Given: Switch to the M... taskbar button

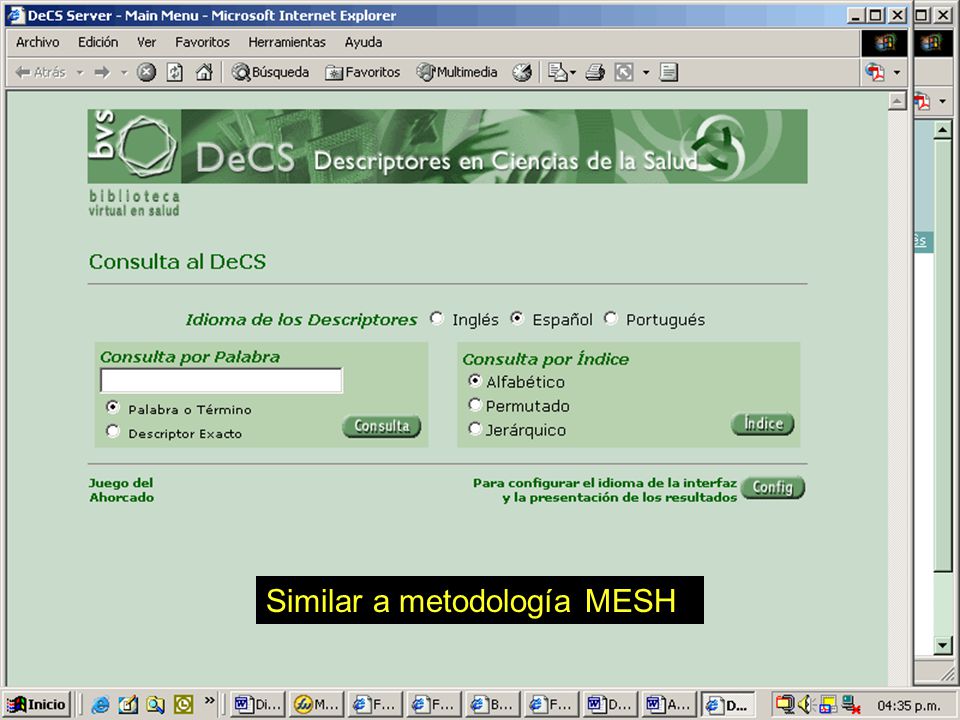Looking at the screenshot, I should click(x=317, y=705).
